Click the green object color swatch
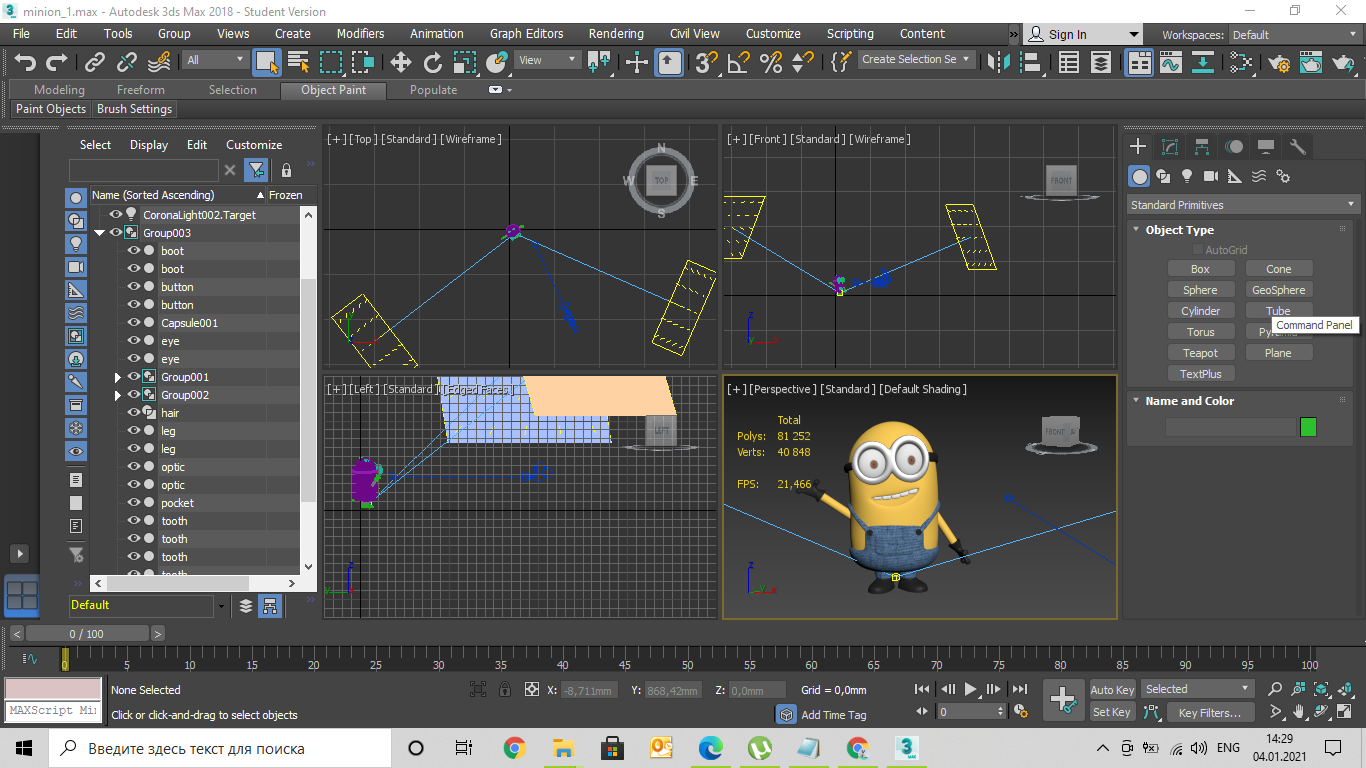The height and width of the screenshot is (768, 1366). coord(1308,427)
